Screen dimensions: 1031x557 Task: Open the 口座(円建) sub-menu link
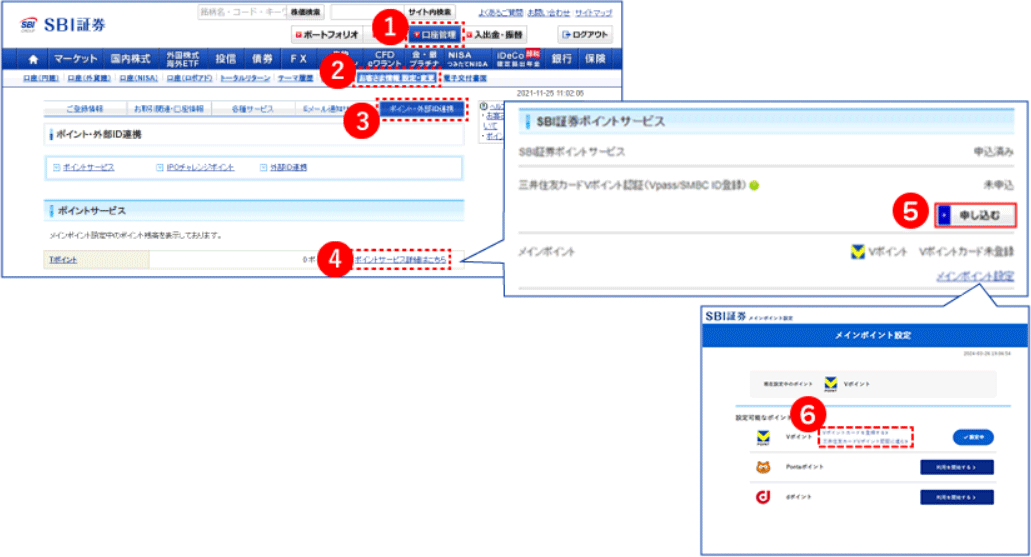pos(41,78)
